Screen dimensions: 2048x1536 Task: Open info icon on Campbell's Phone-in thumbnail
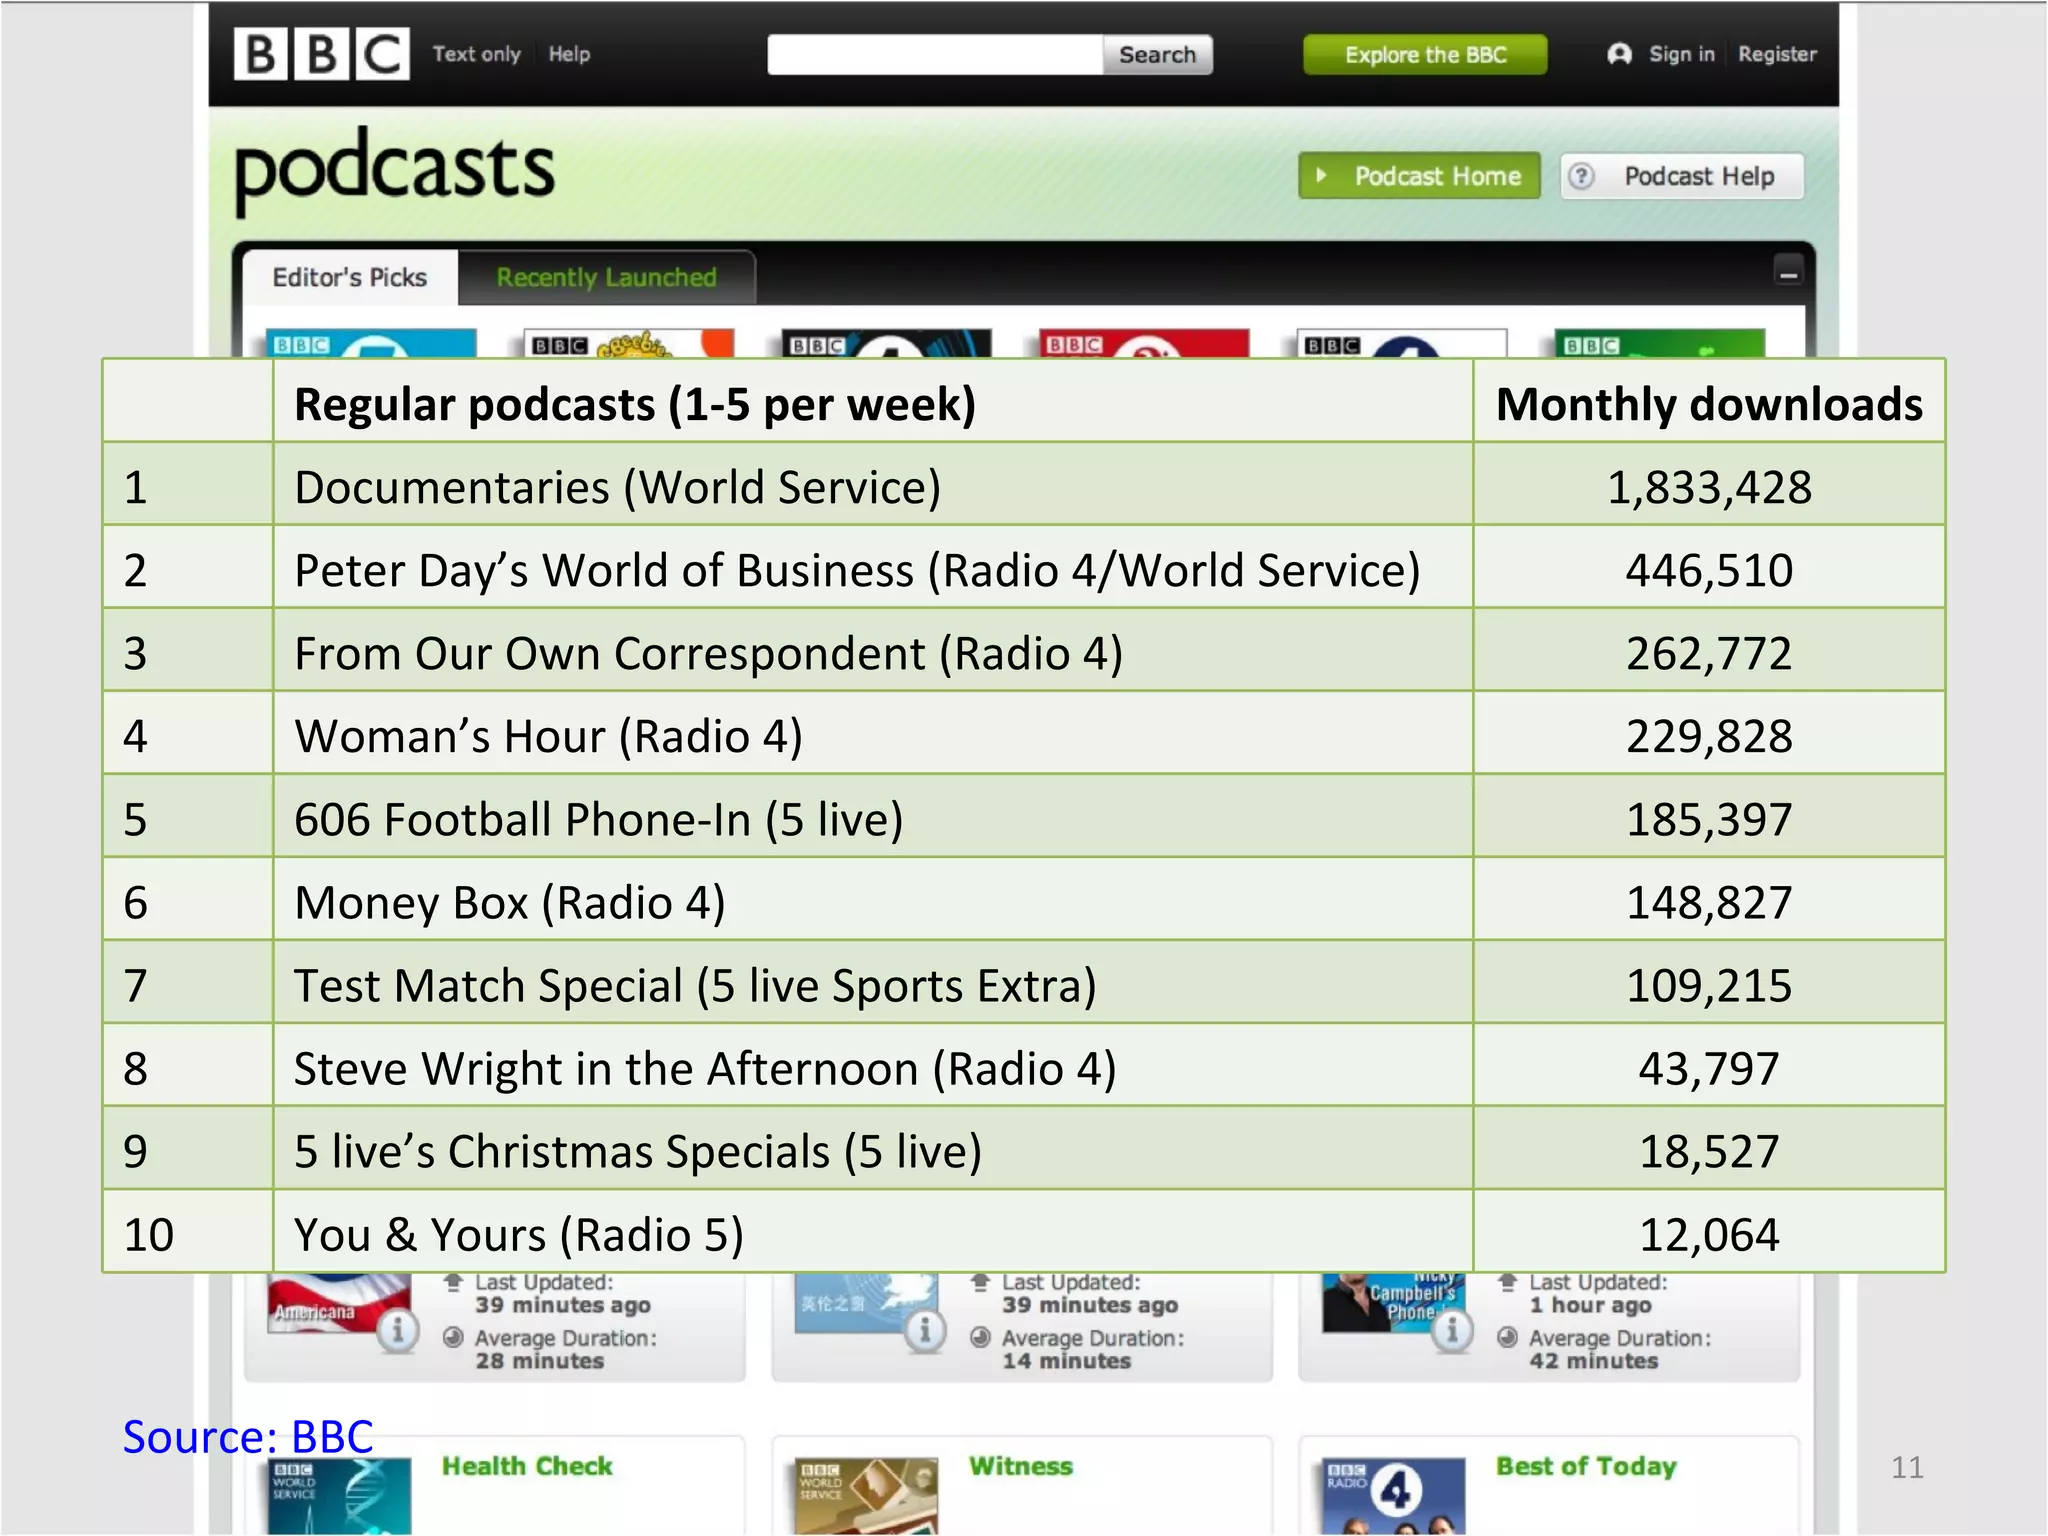(x=1452, y=1331)
